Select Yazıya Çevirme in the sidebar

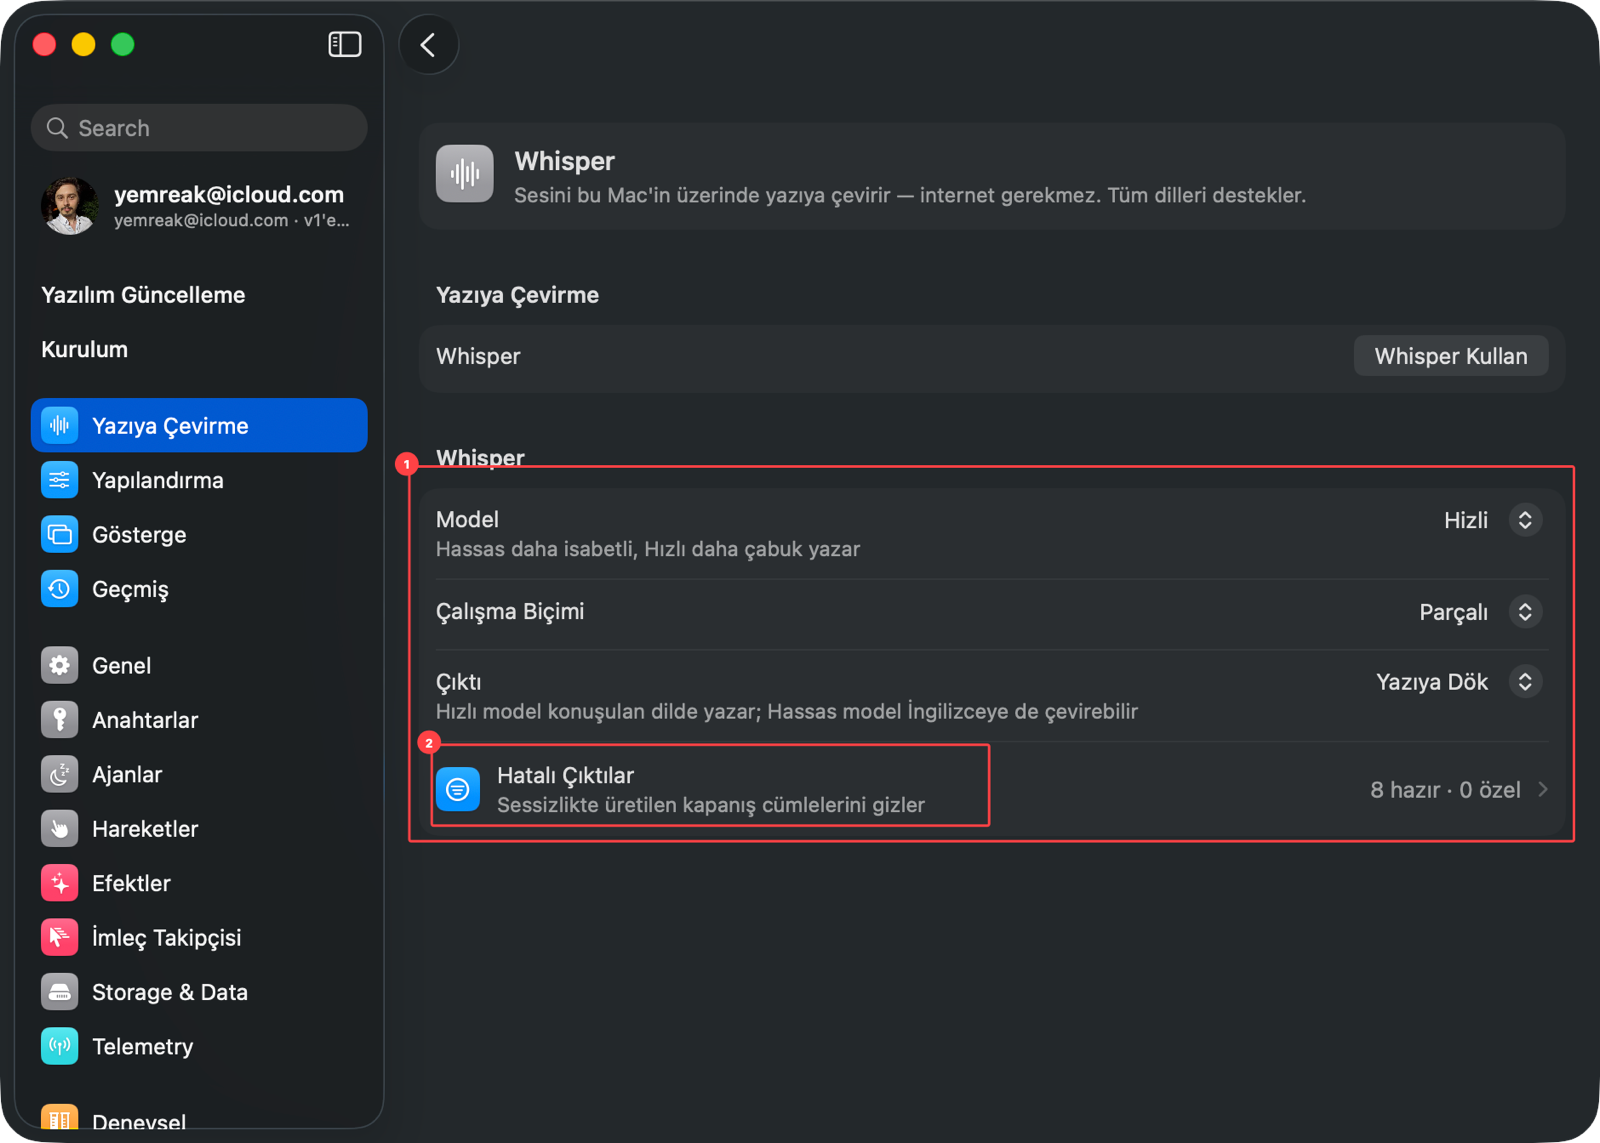point(199,425)
